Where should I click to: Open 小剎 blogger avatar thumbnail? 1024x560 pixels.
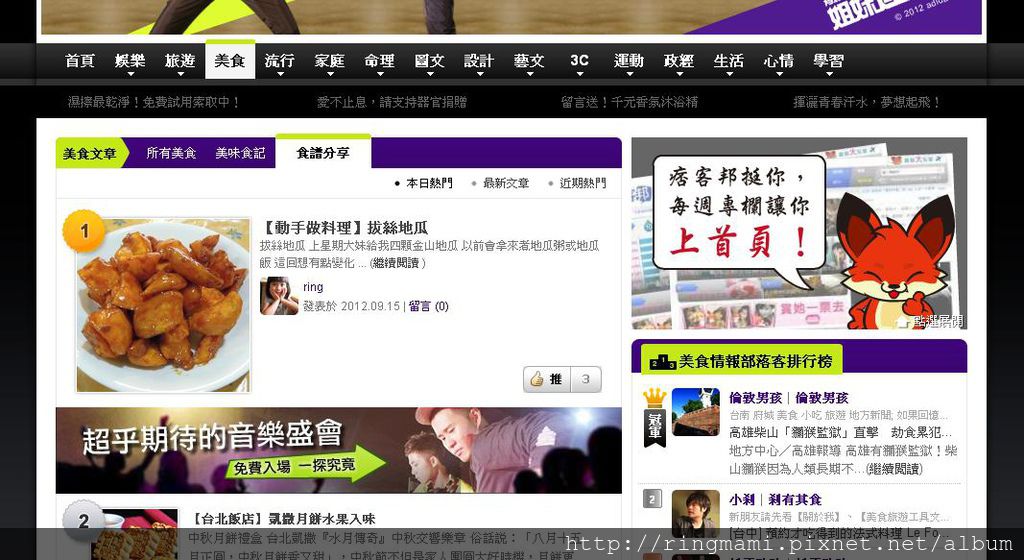[x=696, y=514]
